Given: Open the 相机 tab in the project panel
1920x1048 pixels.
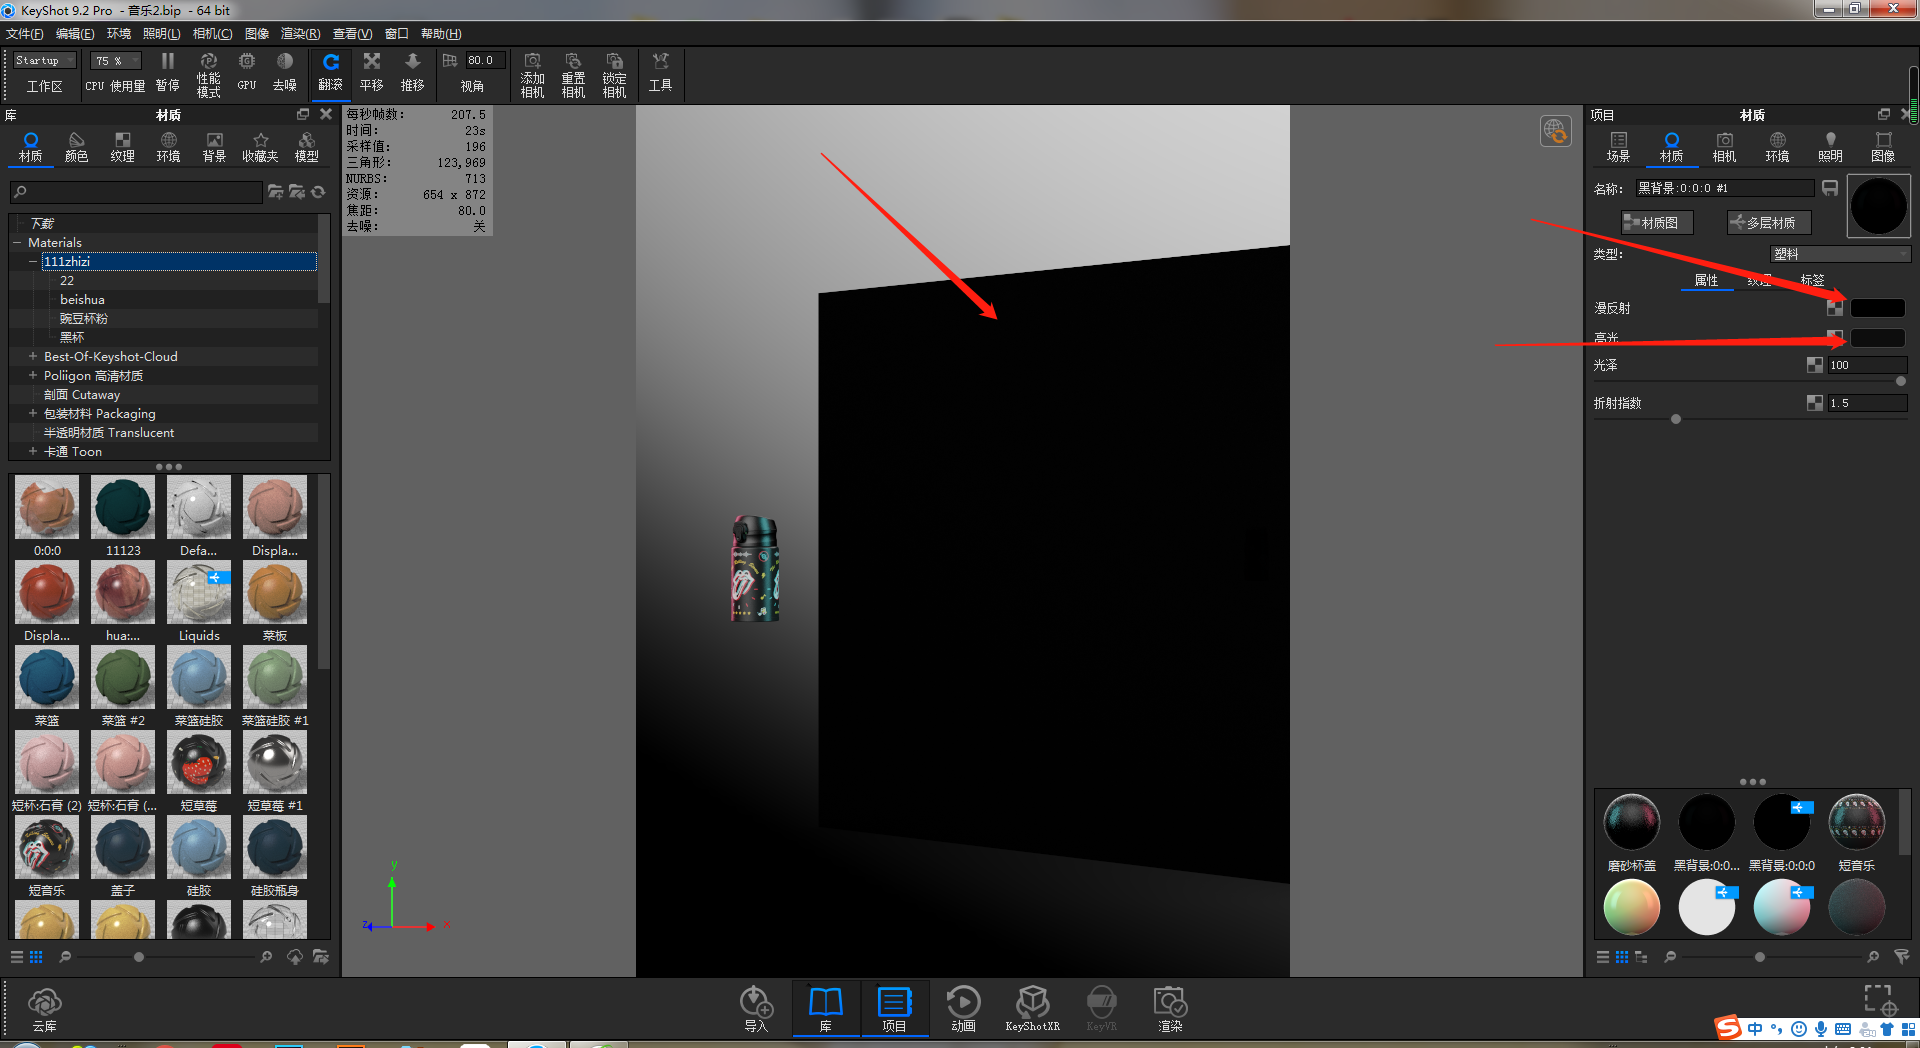Looking at the screenshot, I should pos(1723,146).
